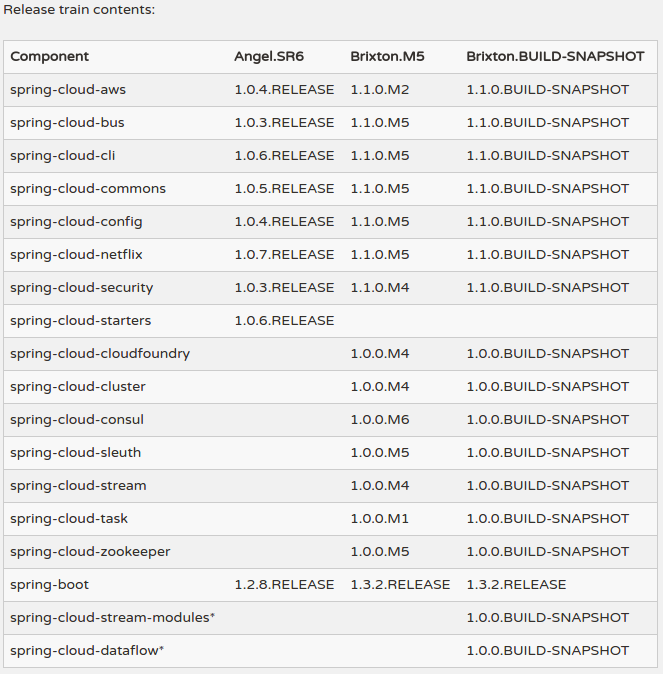The image size is (663, 674).
Task: Click the "1.0.0.M6" version for spring-cloud-consul
Action: pos(380,420)
